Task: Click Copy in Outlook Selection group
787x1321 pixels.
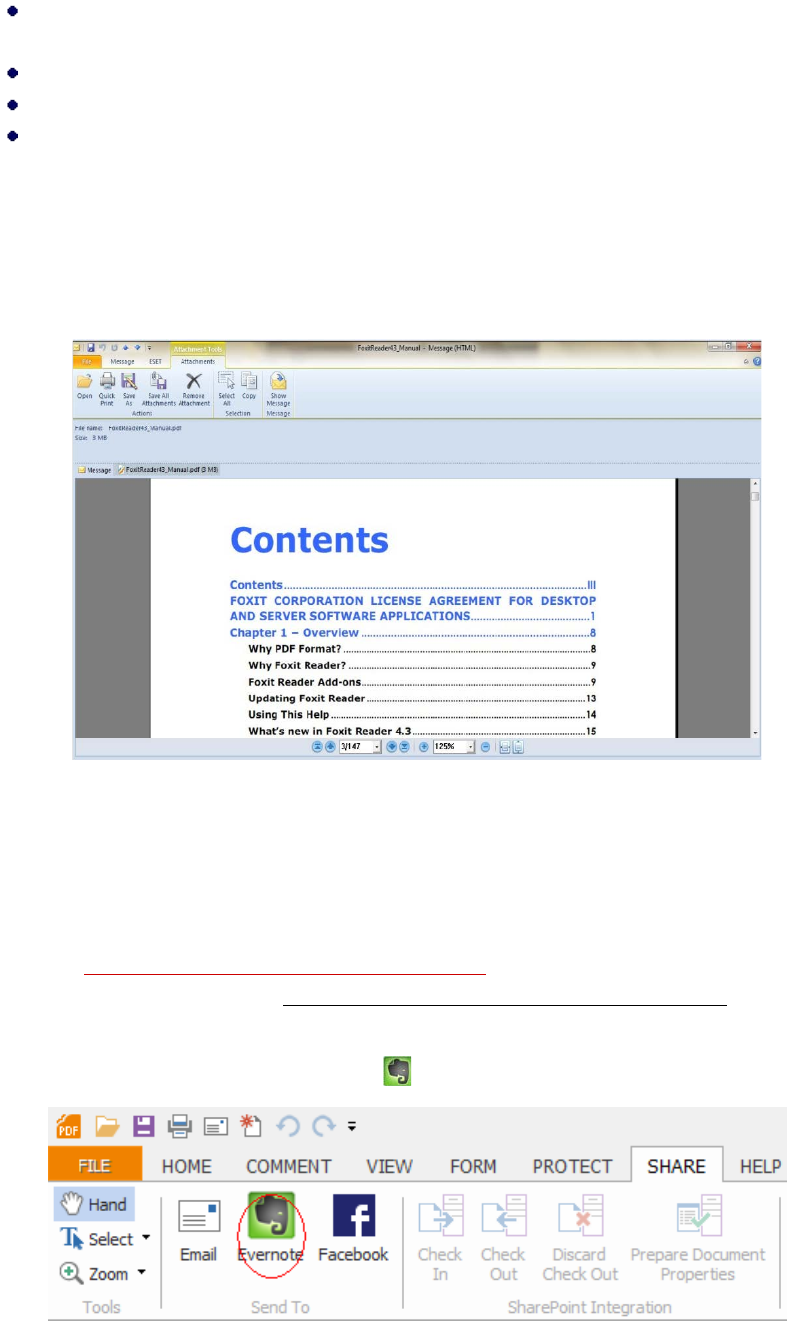Action: tap(249, 387)
